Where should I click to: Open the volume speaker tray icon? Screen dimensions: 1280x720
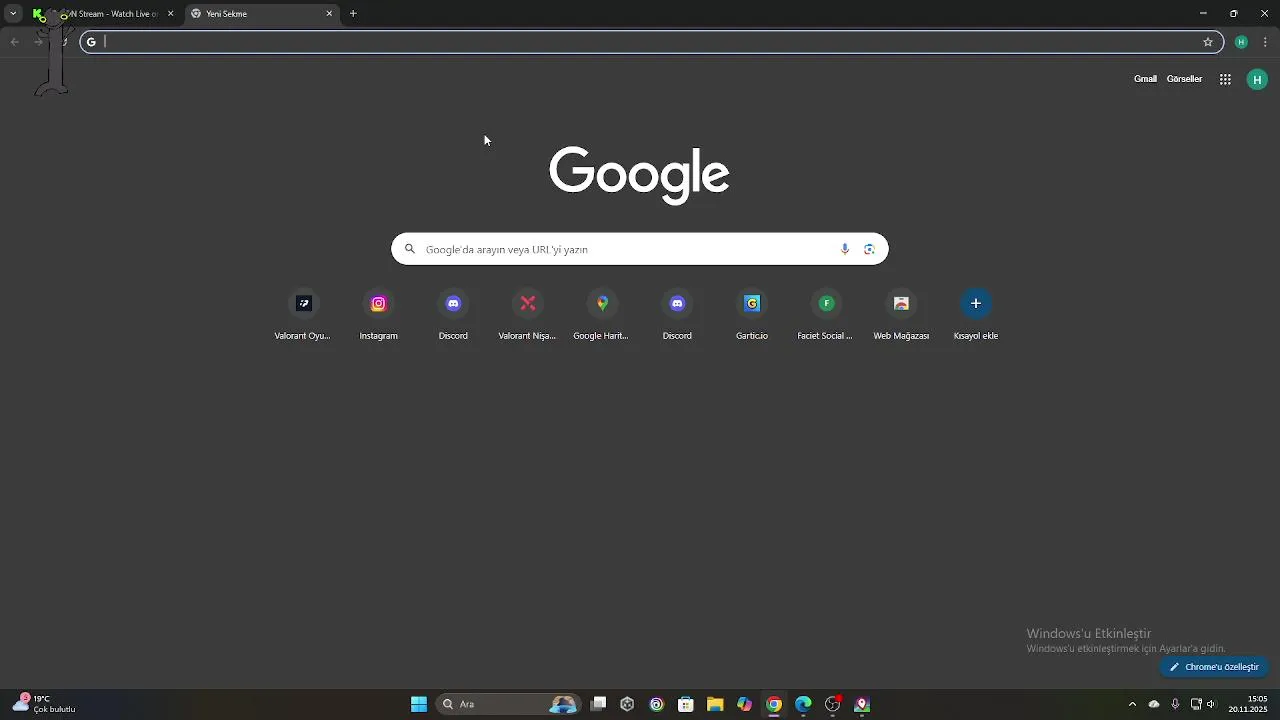pos(1211,704)
